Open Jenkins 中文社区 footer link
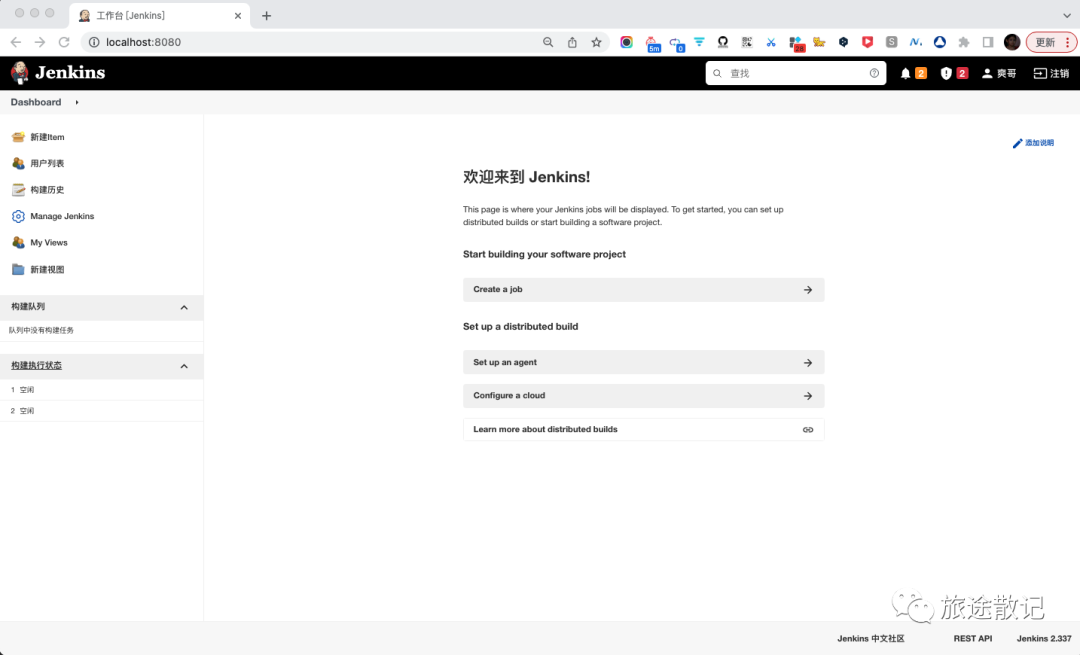Image resolution: width=1080 pixels, height=655 pixels. 871,638
